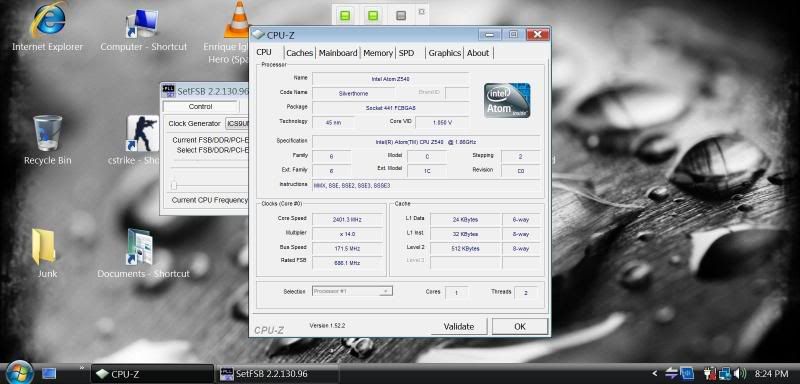The image size is (800, 384).
Task: Click the 45 nm technology value
Action: click(x=333, y=123)
